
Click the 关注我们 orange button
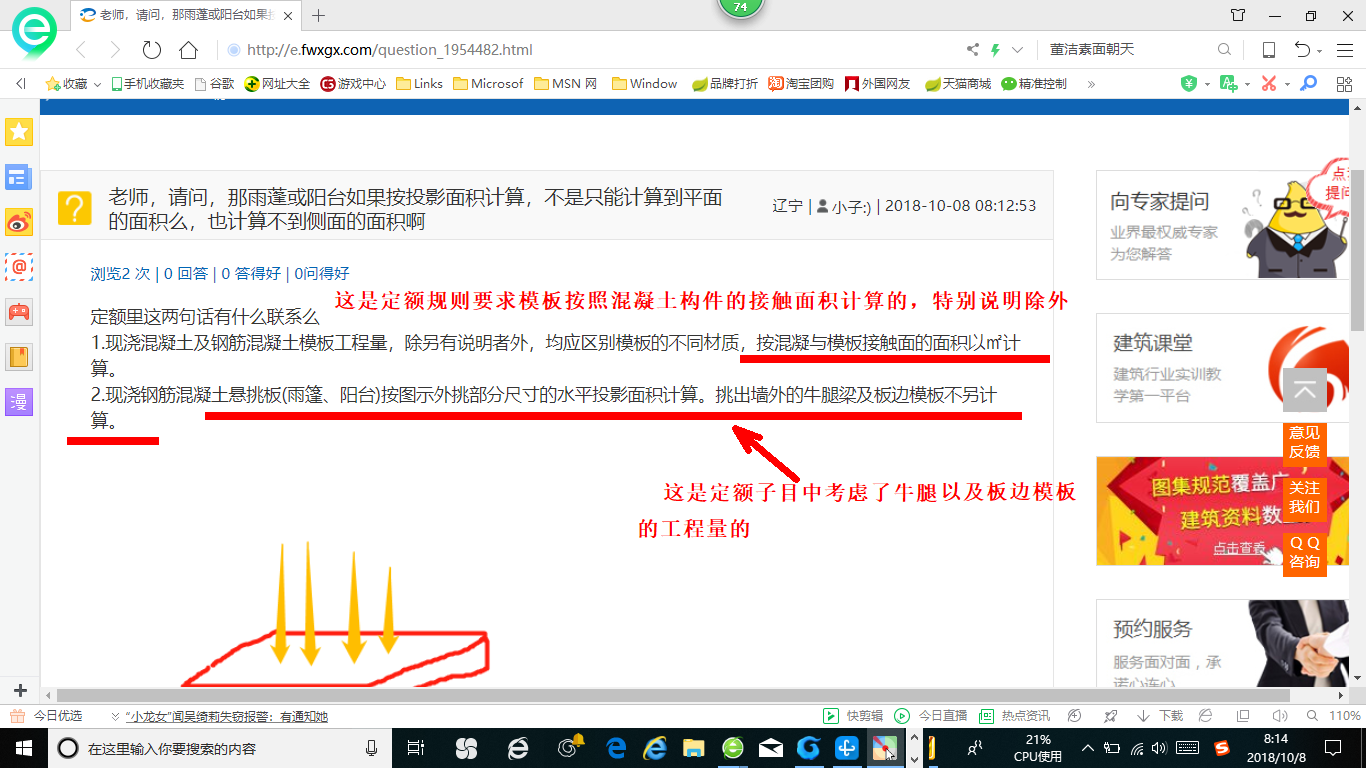(x=1304, y=497)
